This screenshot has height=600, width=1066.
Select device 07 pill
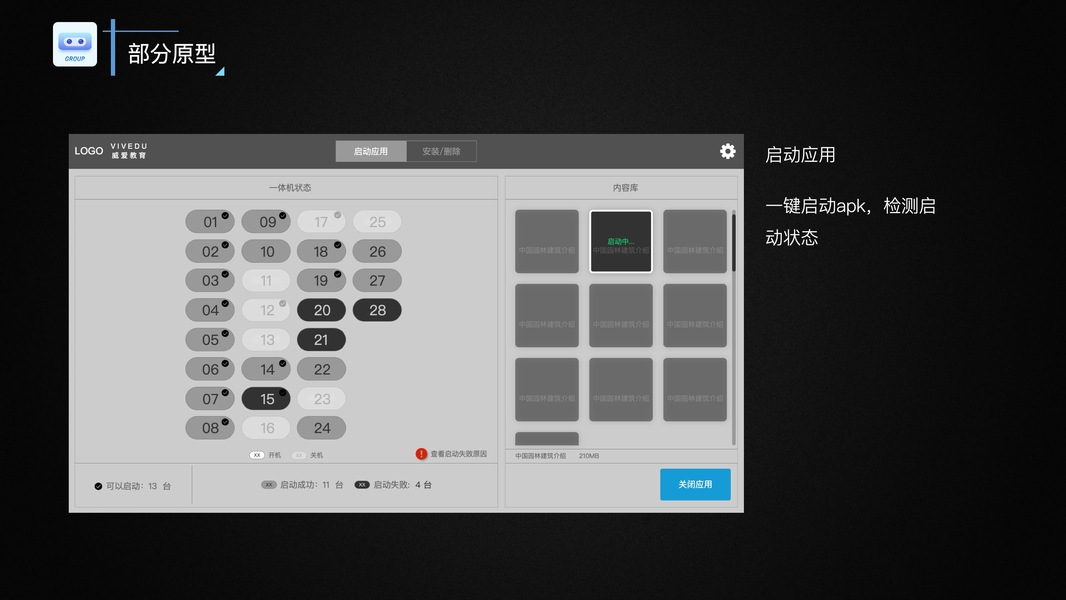point(210,399)
